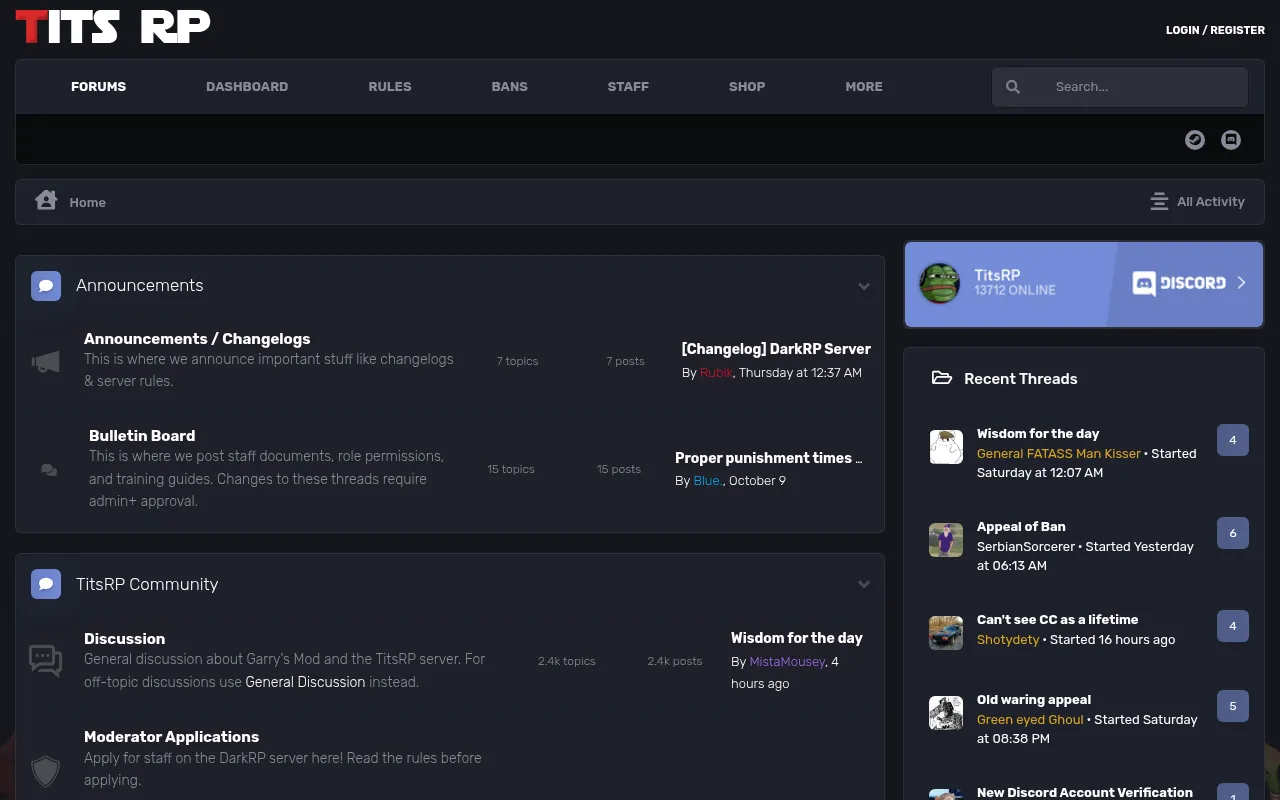Image resolution: width=1280 pixels, height=800 pixels.
Task: Click LOGIN / REGISTER link
Action: [1215, 30]
